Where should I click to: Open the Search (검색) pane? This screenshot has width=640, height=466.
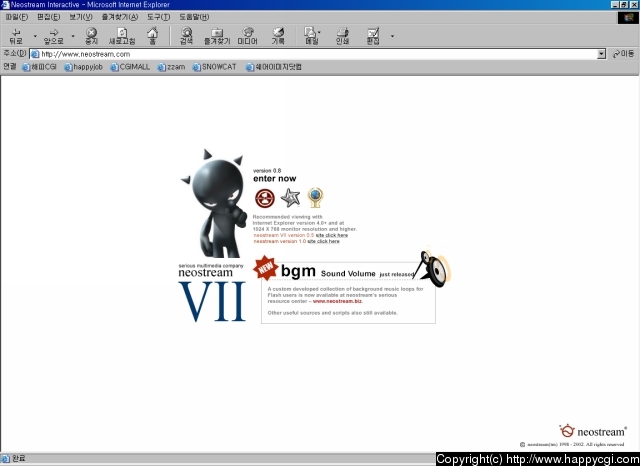(x=187, y=36)
